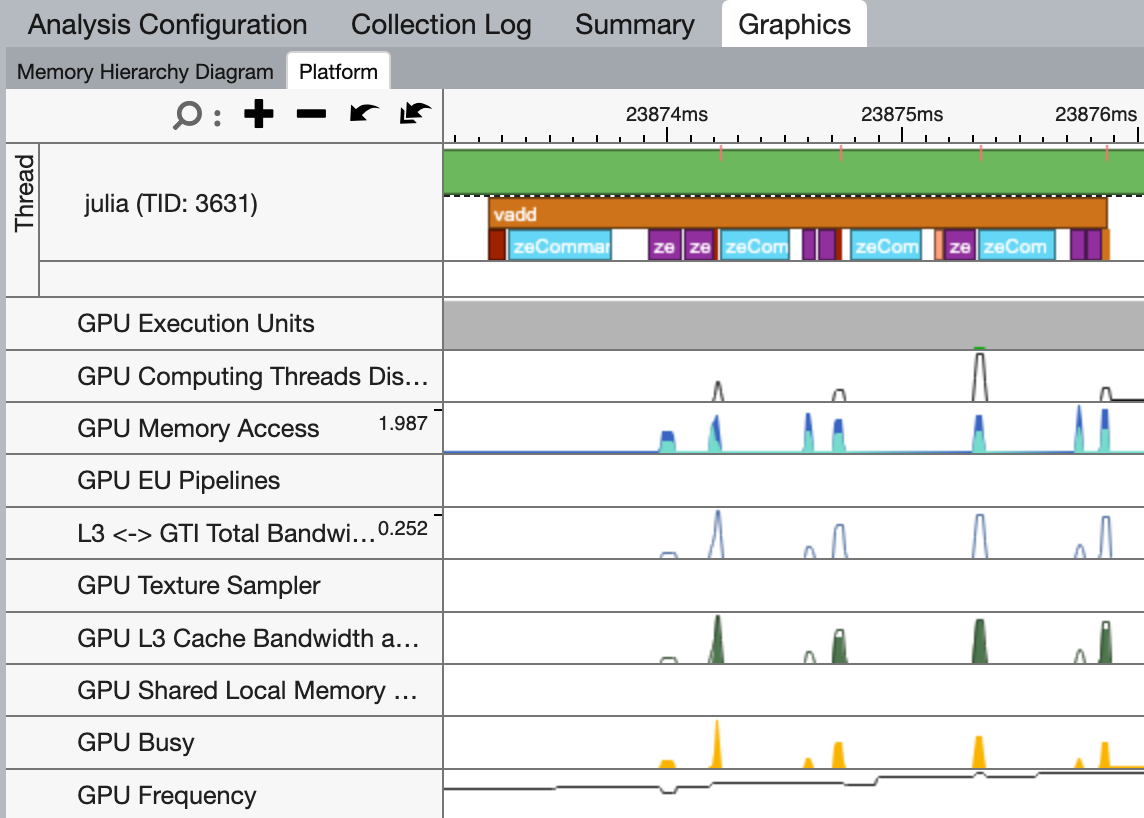Select the Graphics tab
This screenshot has height=818, width=1144.
(794, 25)
